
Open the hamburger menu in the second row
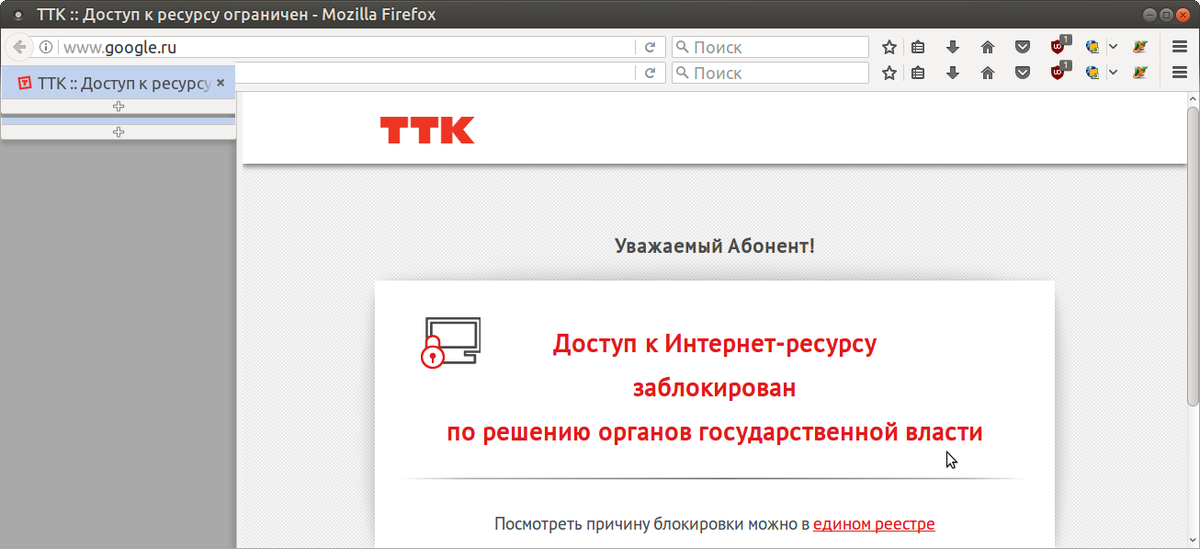(x=1180, y=73)
